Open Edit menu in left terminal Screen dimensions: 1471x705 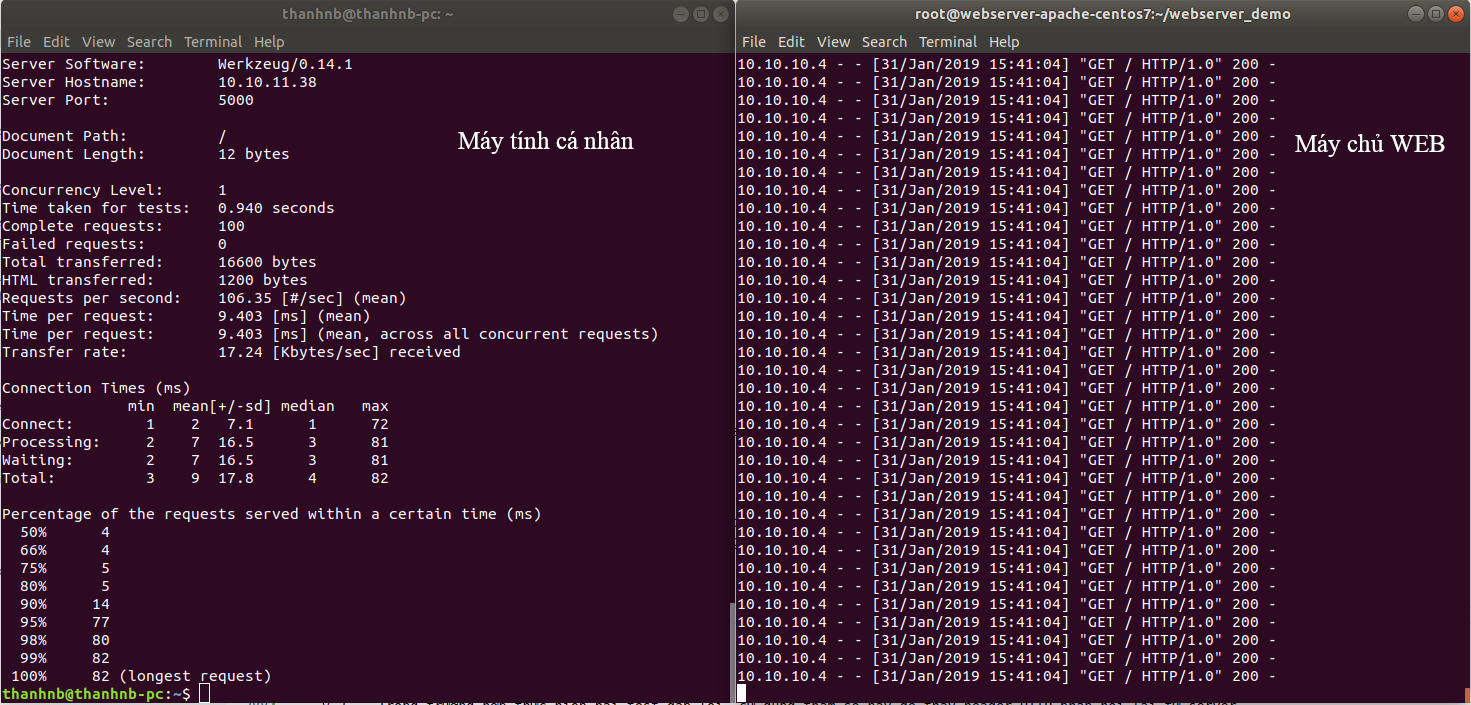[x=56, y=42]
